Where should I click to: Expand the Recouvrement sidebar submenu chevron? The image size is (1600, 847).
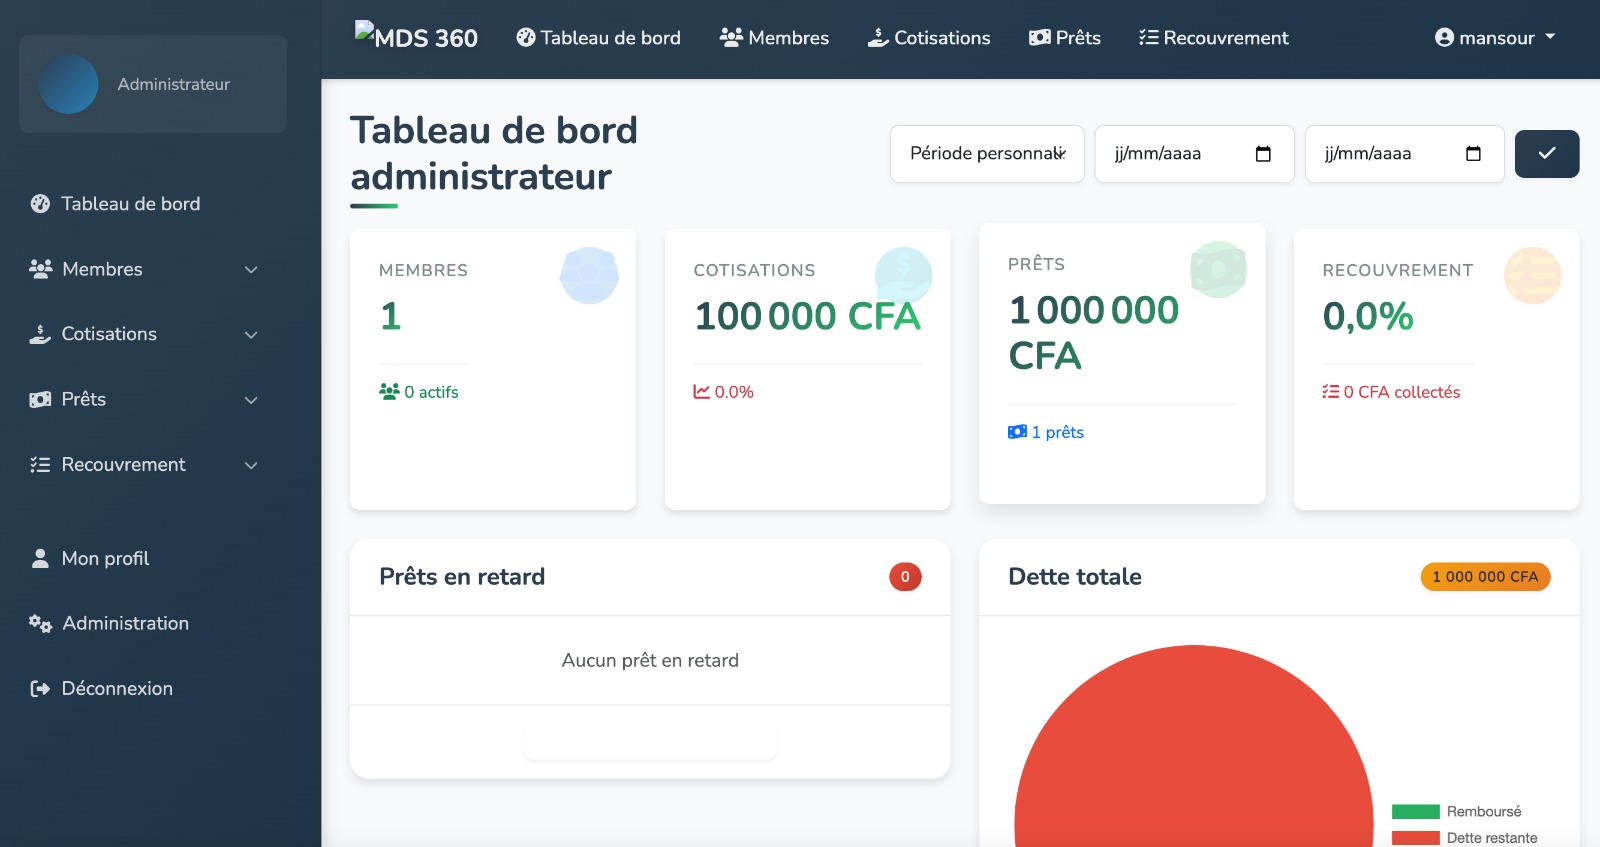coord(251,465)
